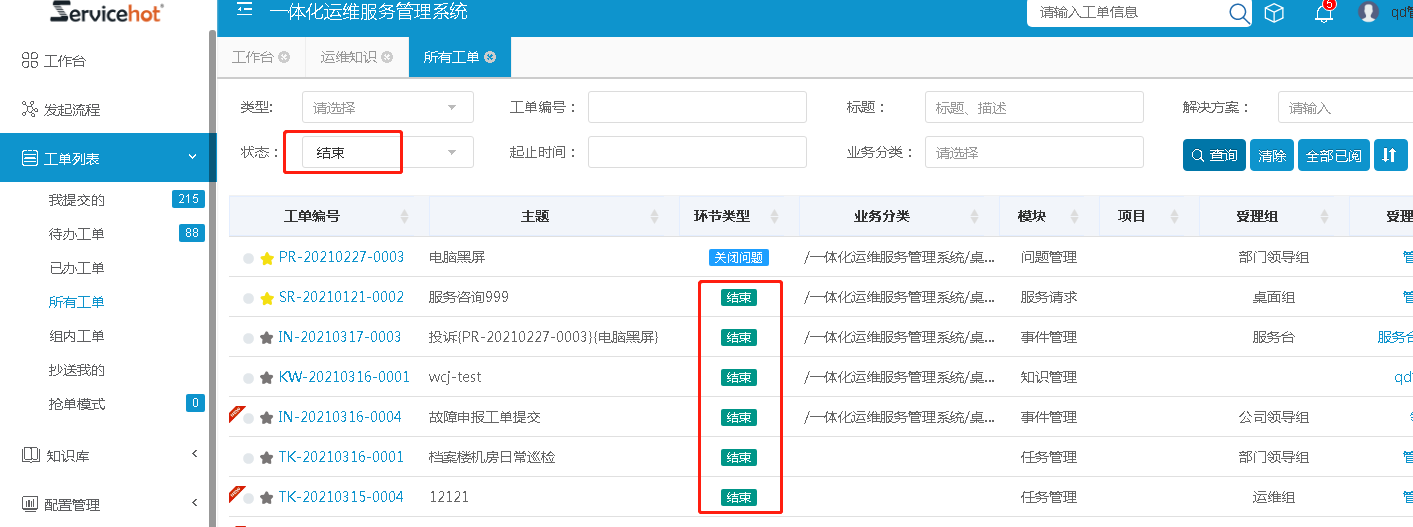The width and height of the screenshot is (1413, 527).
Task: Click the hamburger menu collapse icon
Action: (244, 11)
